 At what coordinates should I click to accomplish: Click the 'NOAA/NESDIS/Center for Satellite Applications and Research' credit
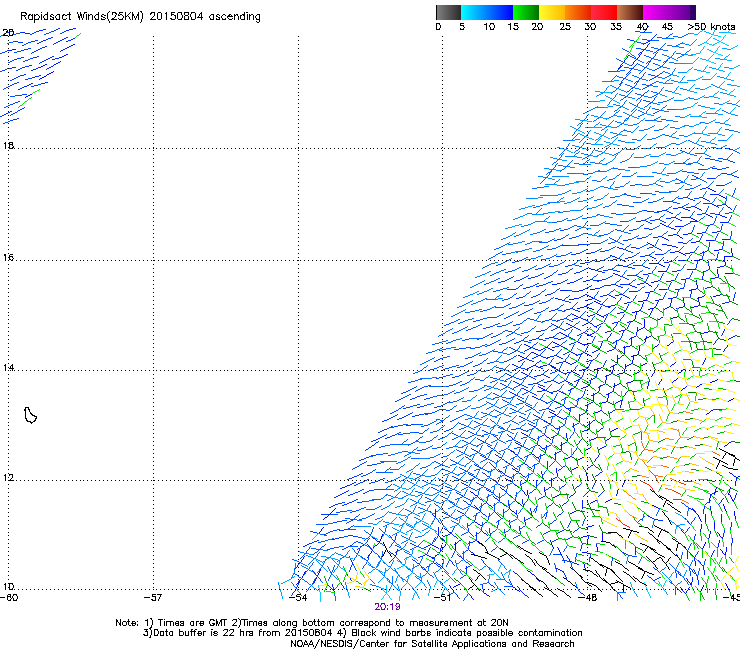(x=432, y=644)
